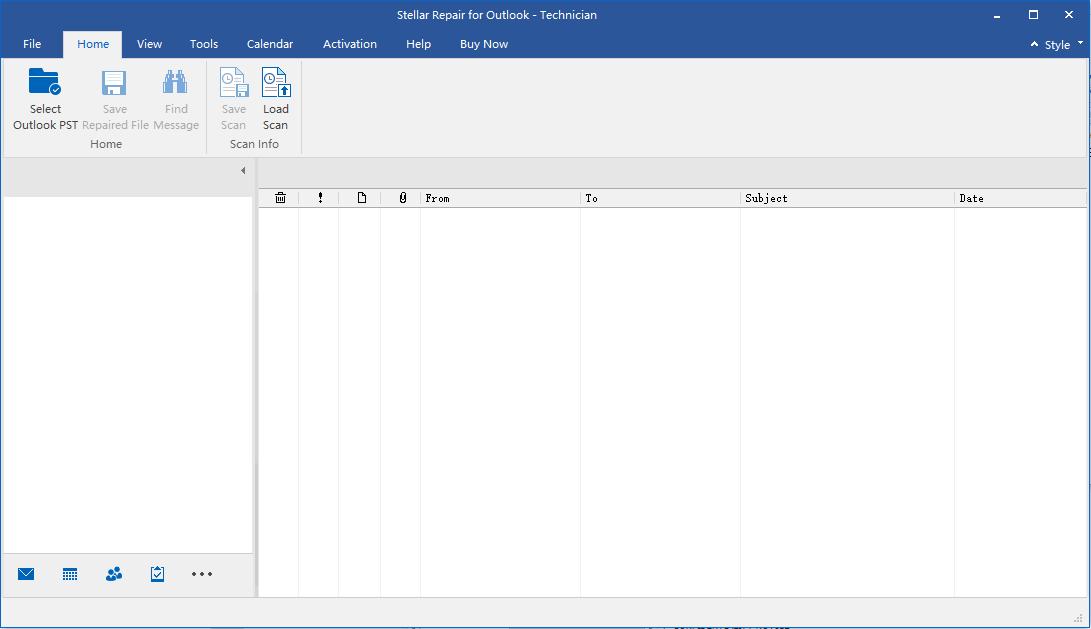Go to the Activation tab
Viewport: 1091px width, 629px height.
pyautogui.click(x=350, y=44)
